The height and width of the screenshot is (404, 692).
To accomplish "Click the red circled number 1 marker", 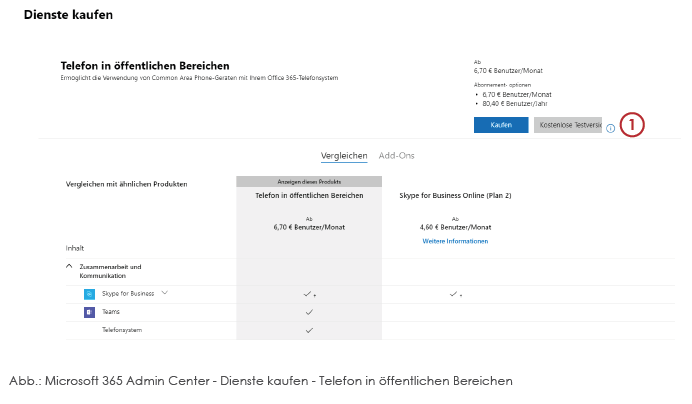I will click(x=632, y=125).
